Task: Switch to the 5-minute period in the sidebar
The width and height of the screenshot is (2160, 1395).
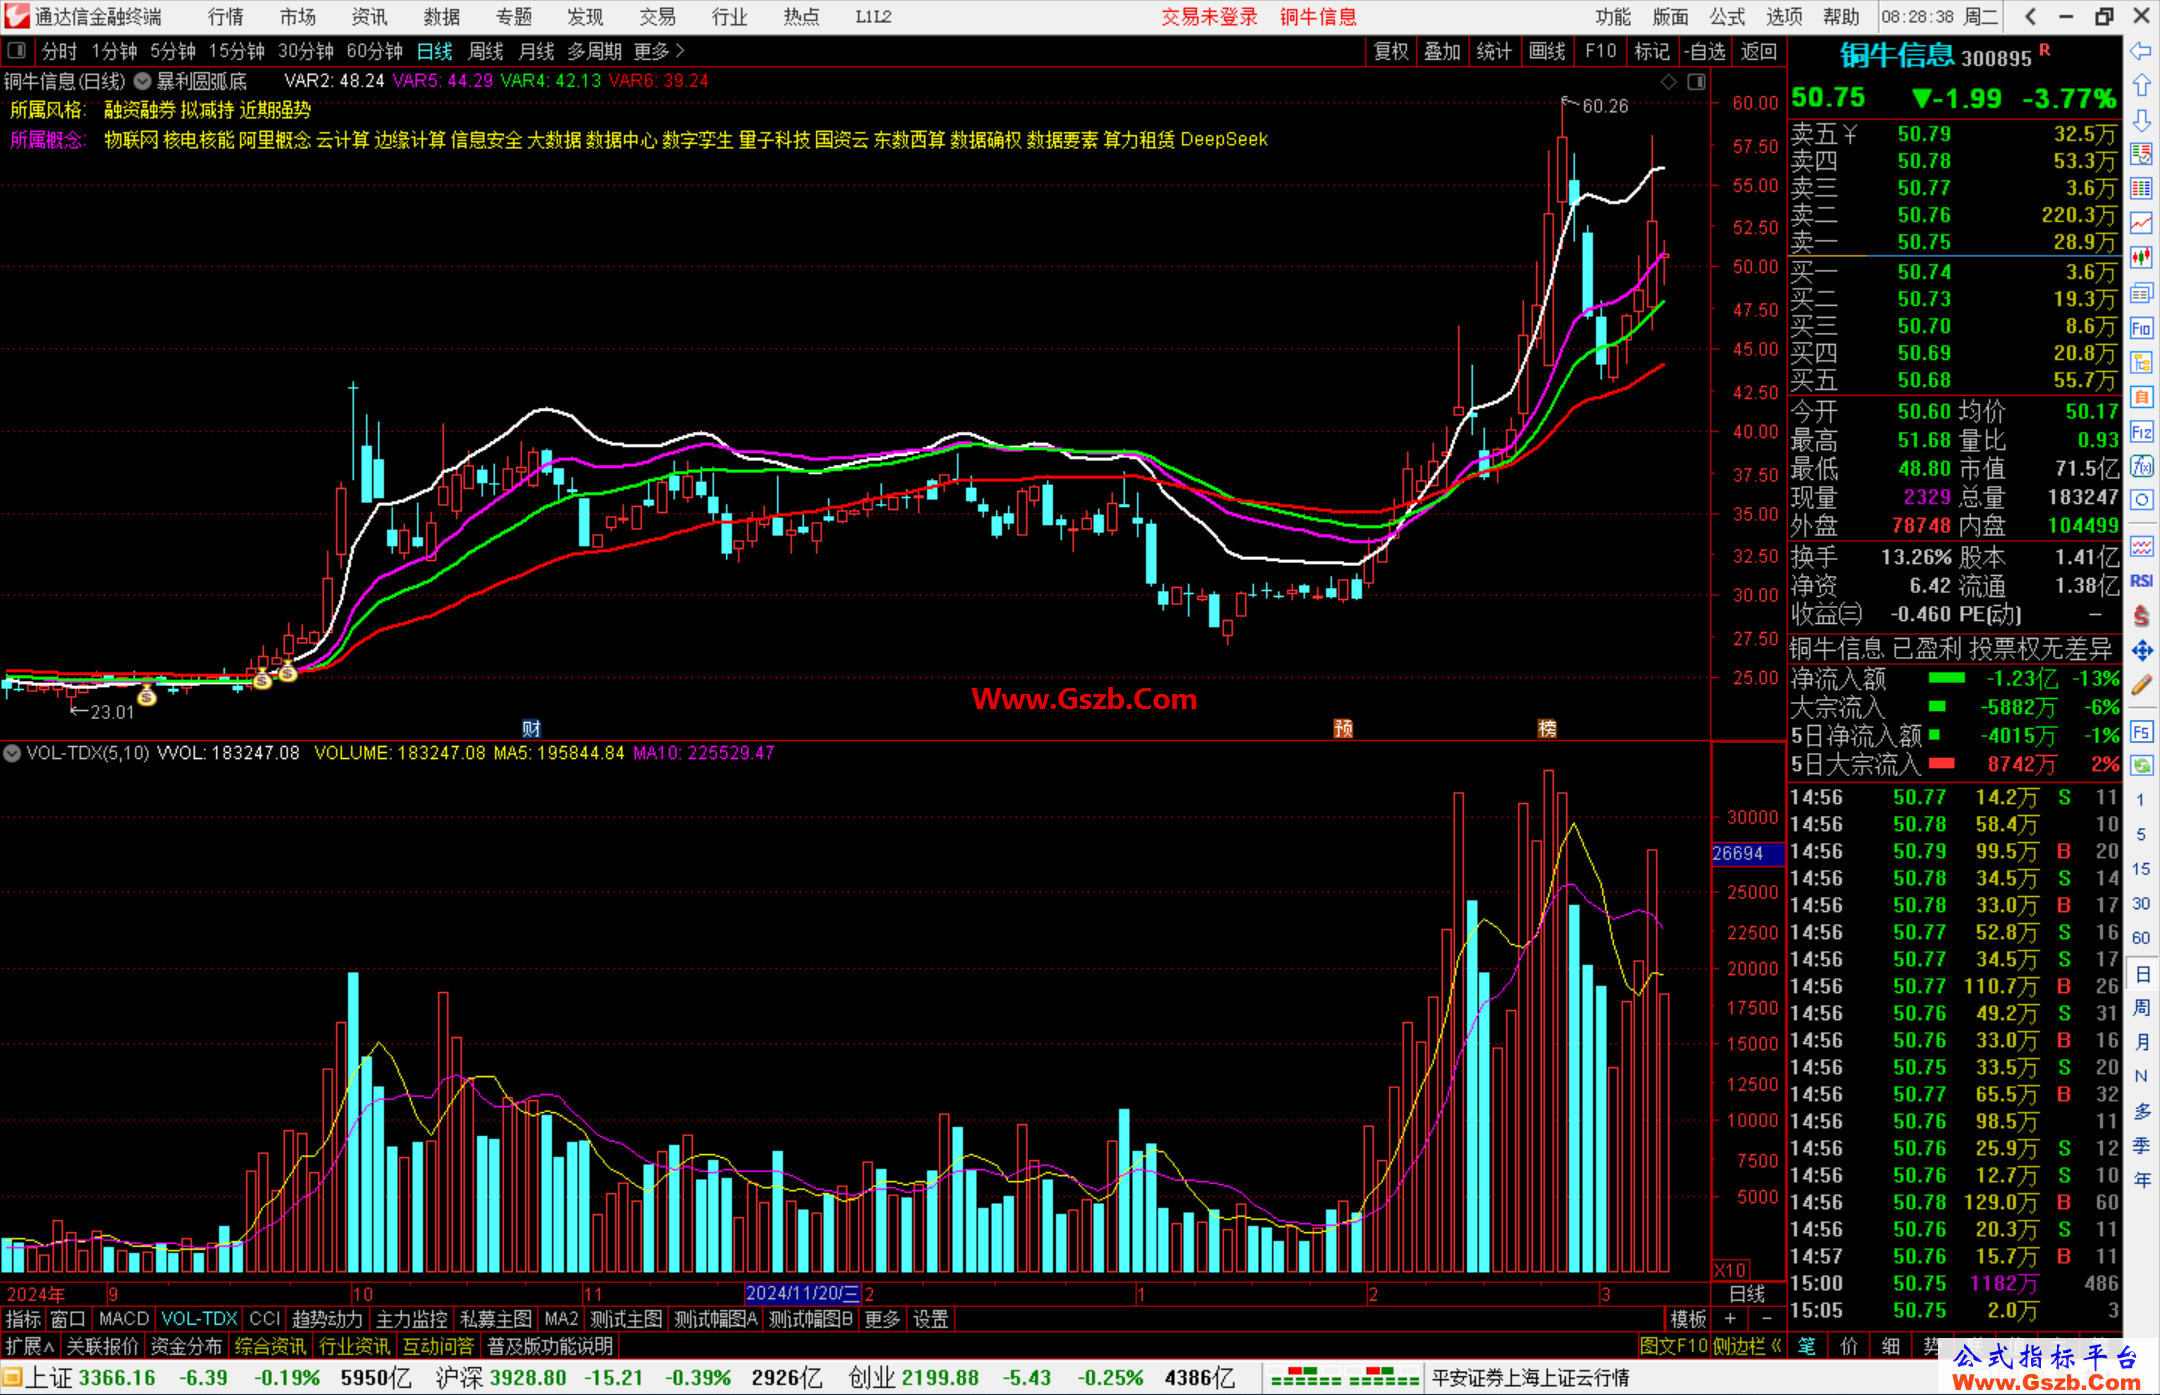Action: pos(2141,834)
